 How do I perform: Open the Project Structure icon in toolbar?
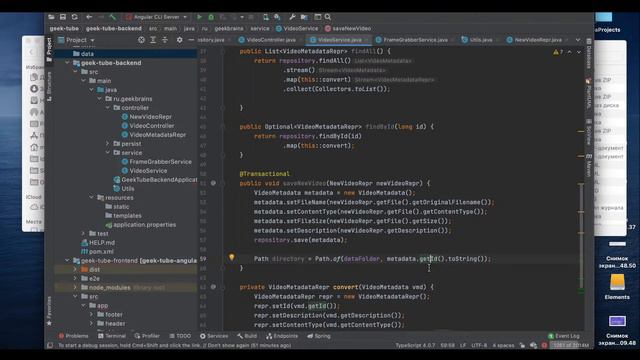tap(304, 17)
